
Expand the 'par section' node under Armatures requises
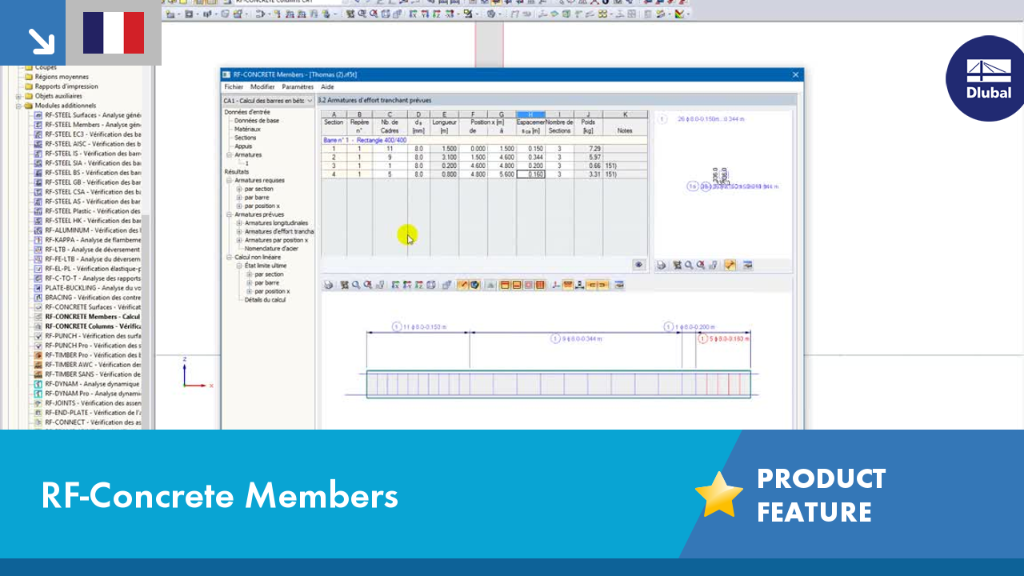click(239, 189)
